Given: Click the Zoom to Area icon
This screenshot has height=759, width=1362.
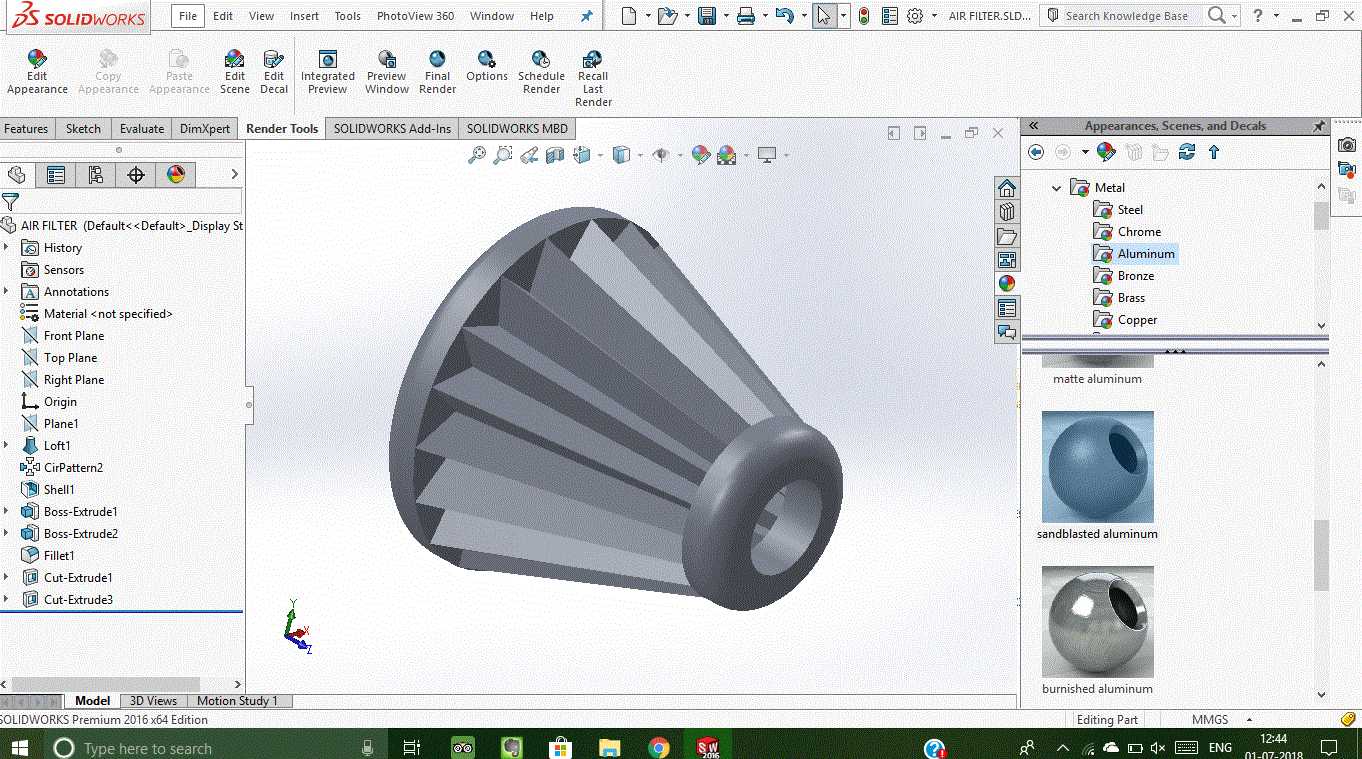Looking at the screenshot, I should pos(503,155).
